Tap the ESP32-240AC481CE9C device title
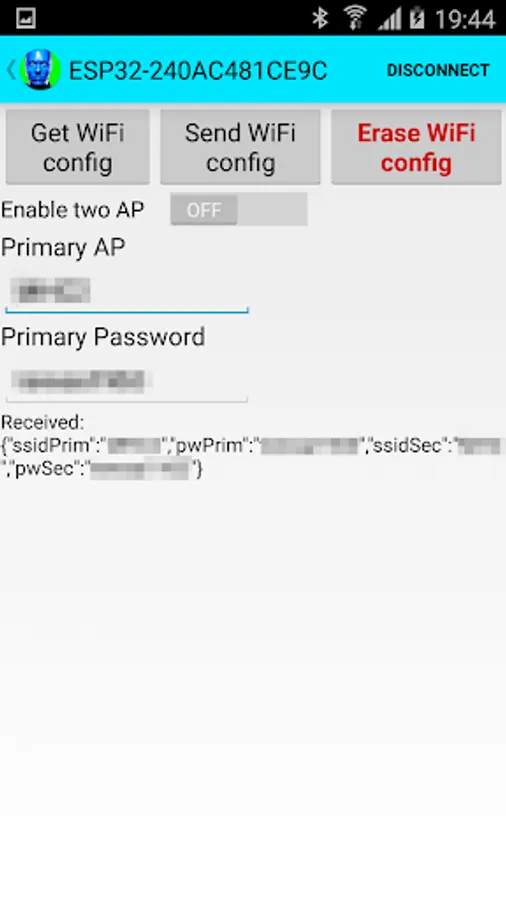Screen dimensions: 506x900 pos(198,71)
